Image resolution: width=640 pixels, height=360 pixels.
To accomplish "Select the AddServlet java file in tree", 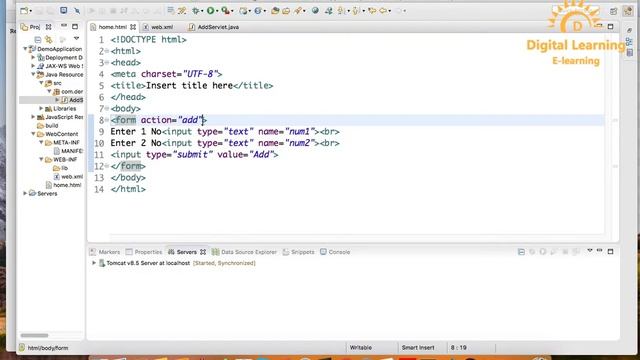I will coord(72,100).
